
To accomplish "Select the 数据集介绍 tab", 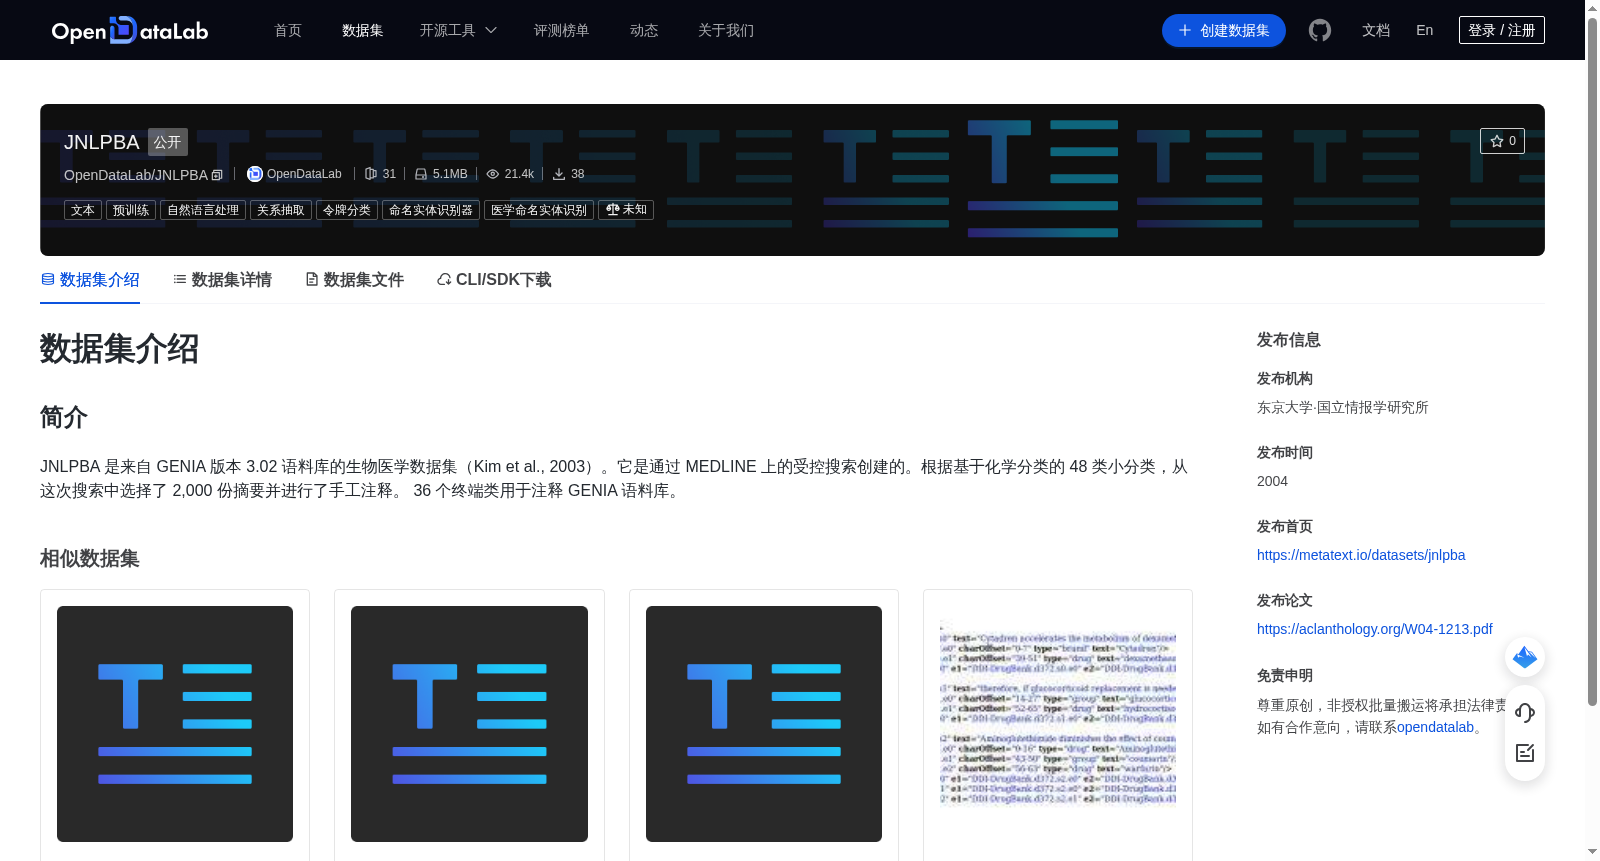I will [x=90, y=280].
